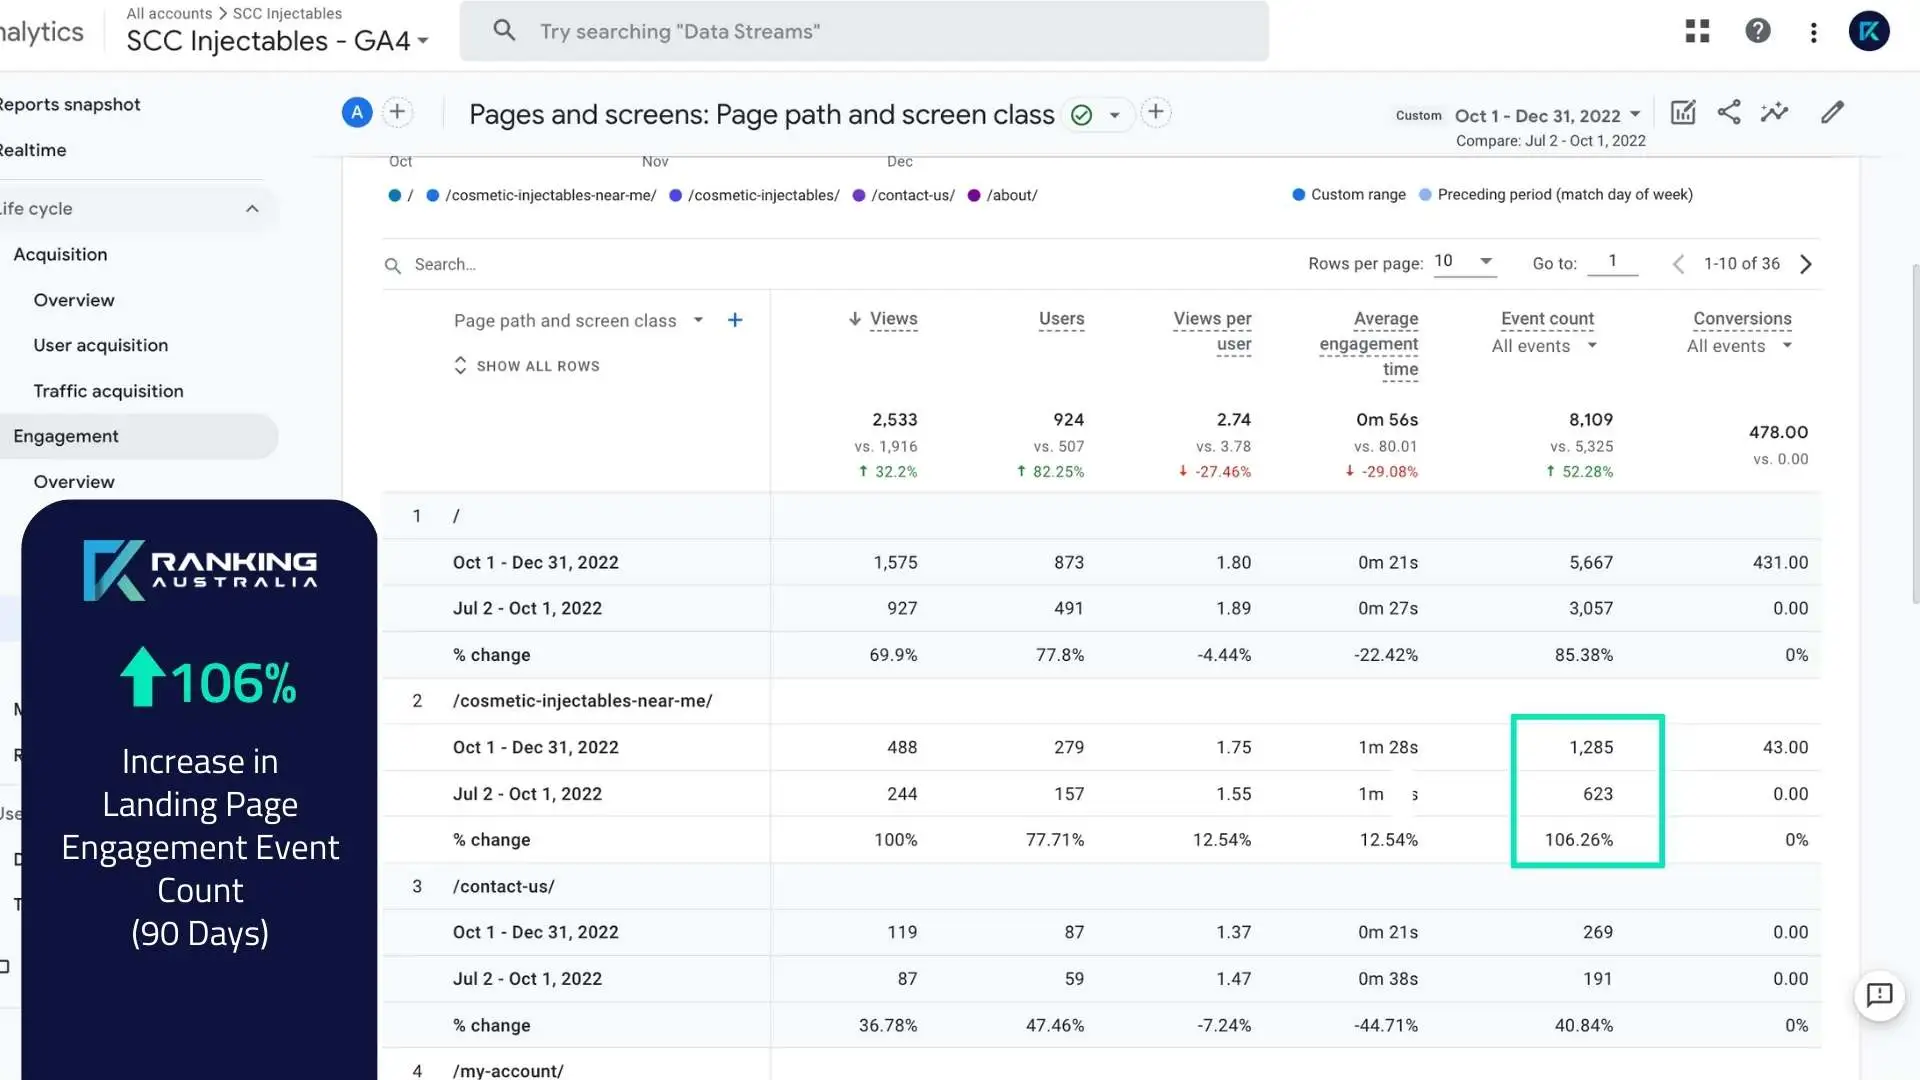
Task: Open the Google apps grid icon
Action: (x=1697, y=31)
